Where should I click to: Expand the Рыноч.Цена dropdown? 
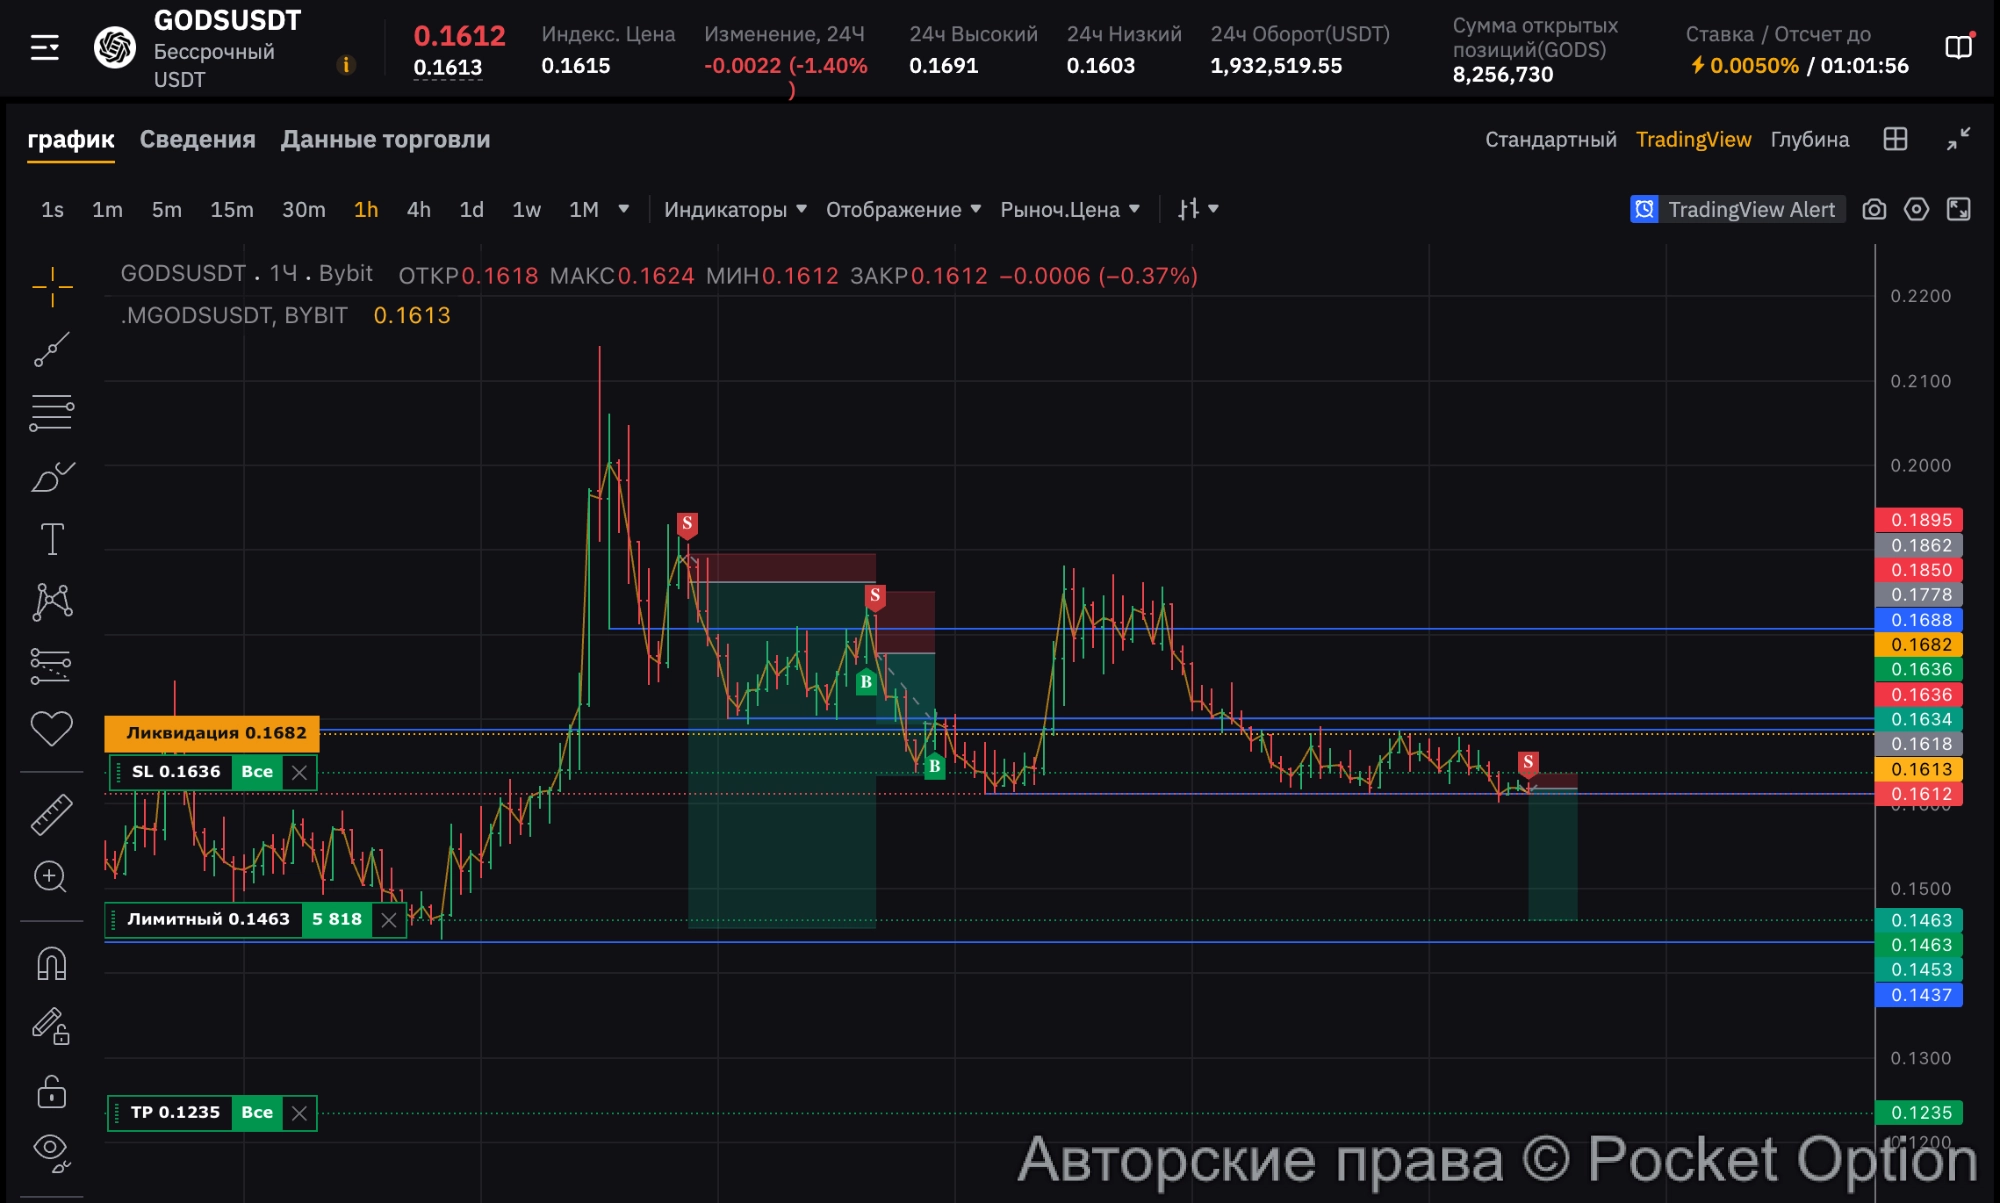coord(1070,209)
